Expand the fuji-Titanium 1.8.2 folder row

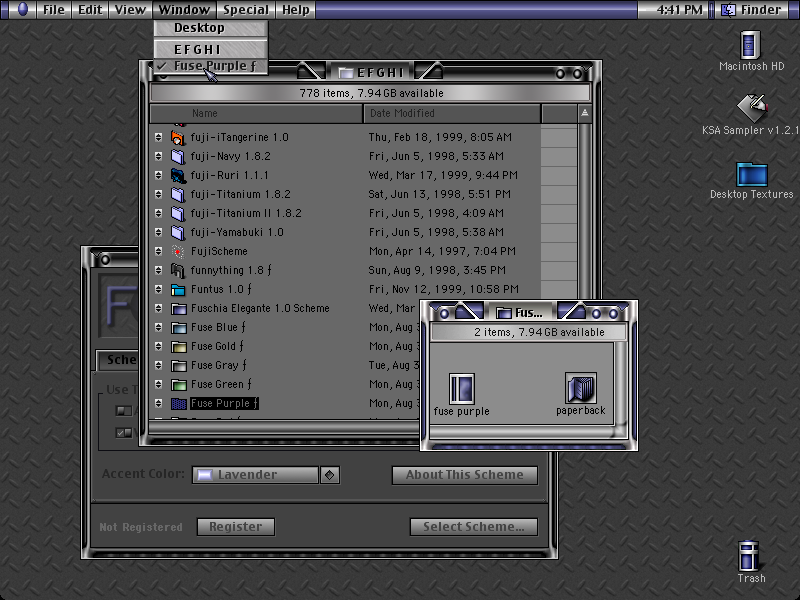(159, 194)
